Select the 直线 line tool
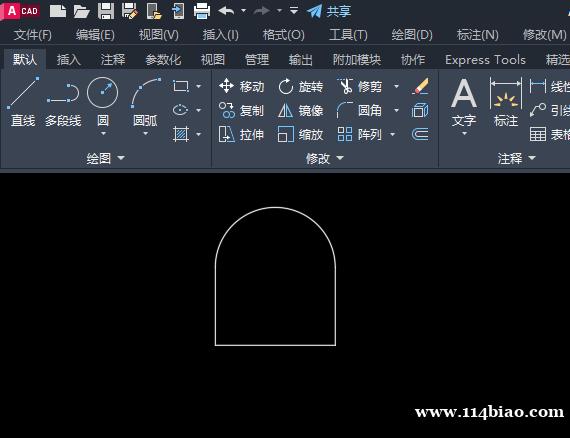This screenshot has height=438, width=570. (23, 101)
